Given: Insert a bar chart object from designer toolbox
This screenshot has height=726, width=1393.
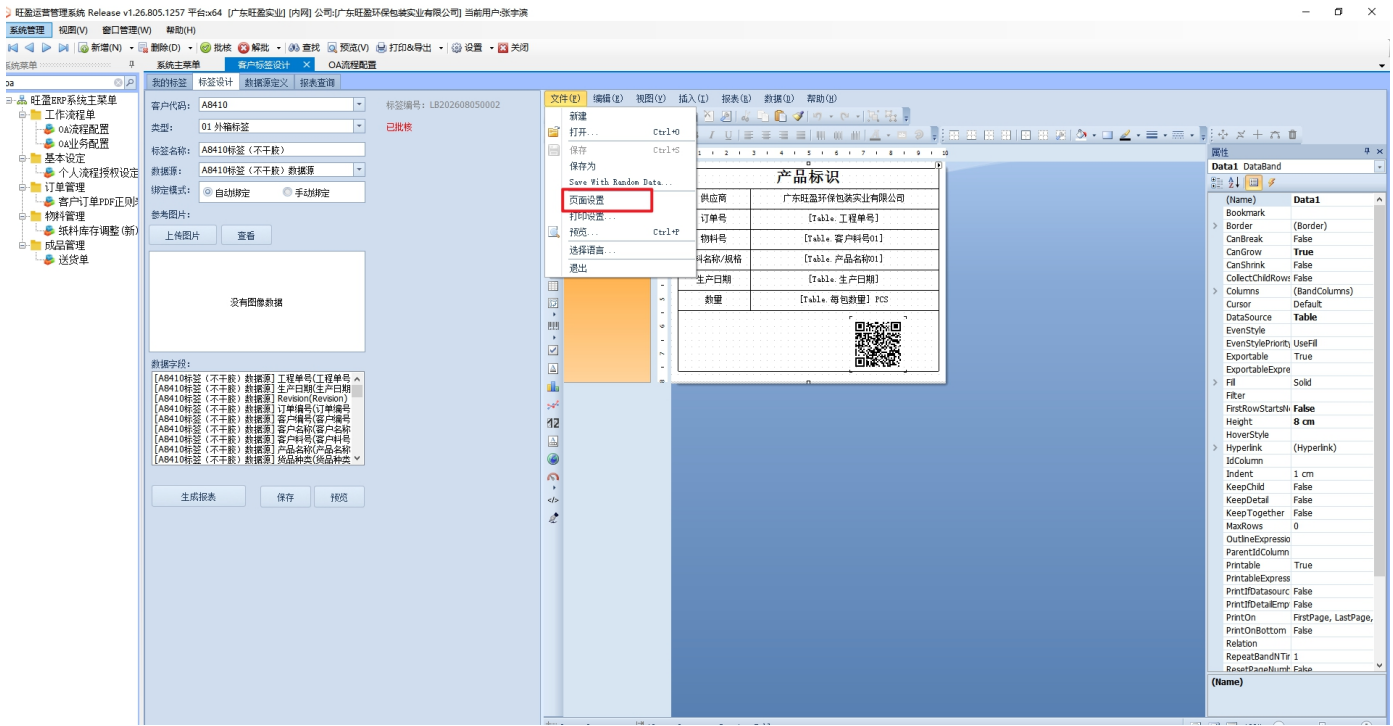Looking at the screenshot, I should pyautogui.click(x=553, y=387).
